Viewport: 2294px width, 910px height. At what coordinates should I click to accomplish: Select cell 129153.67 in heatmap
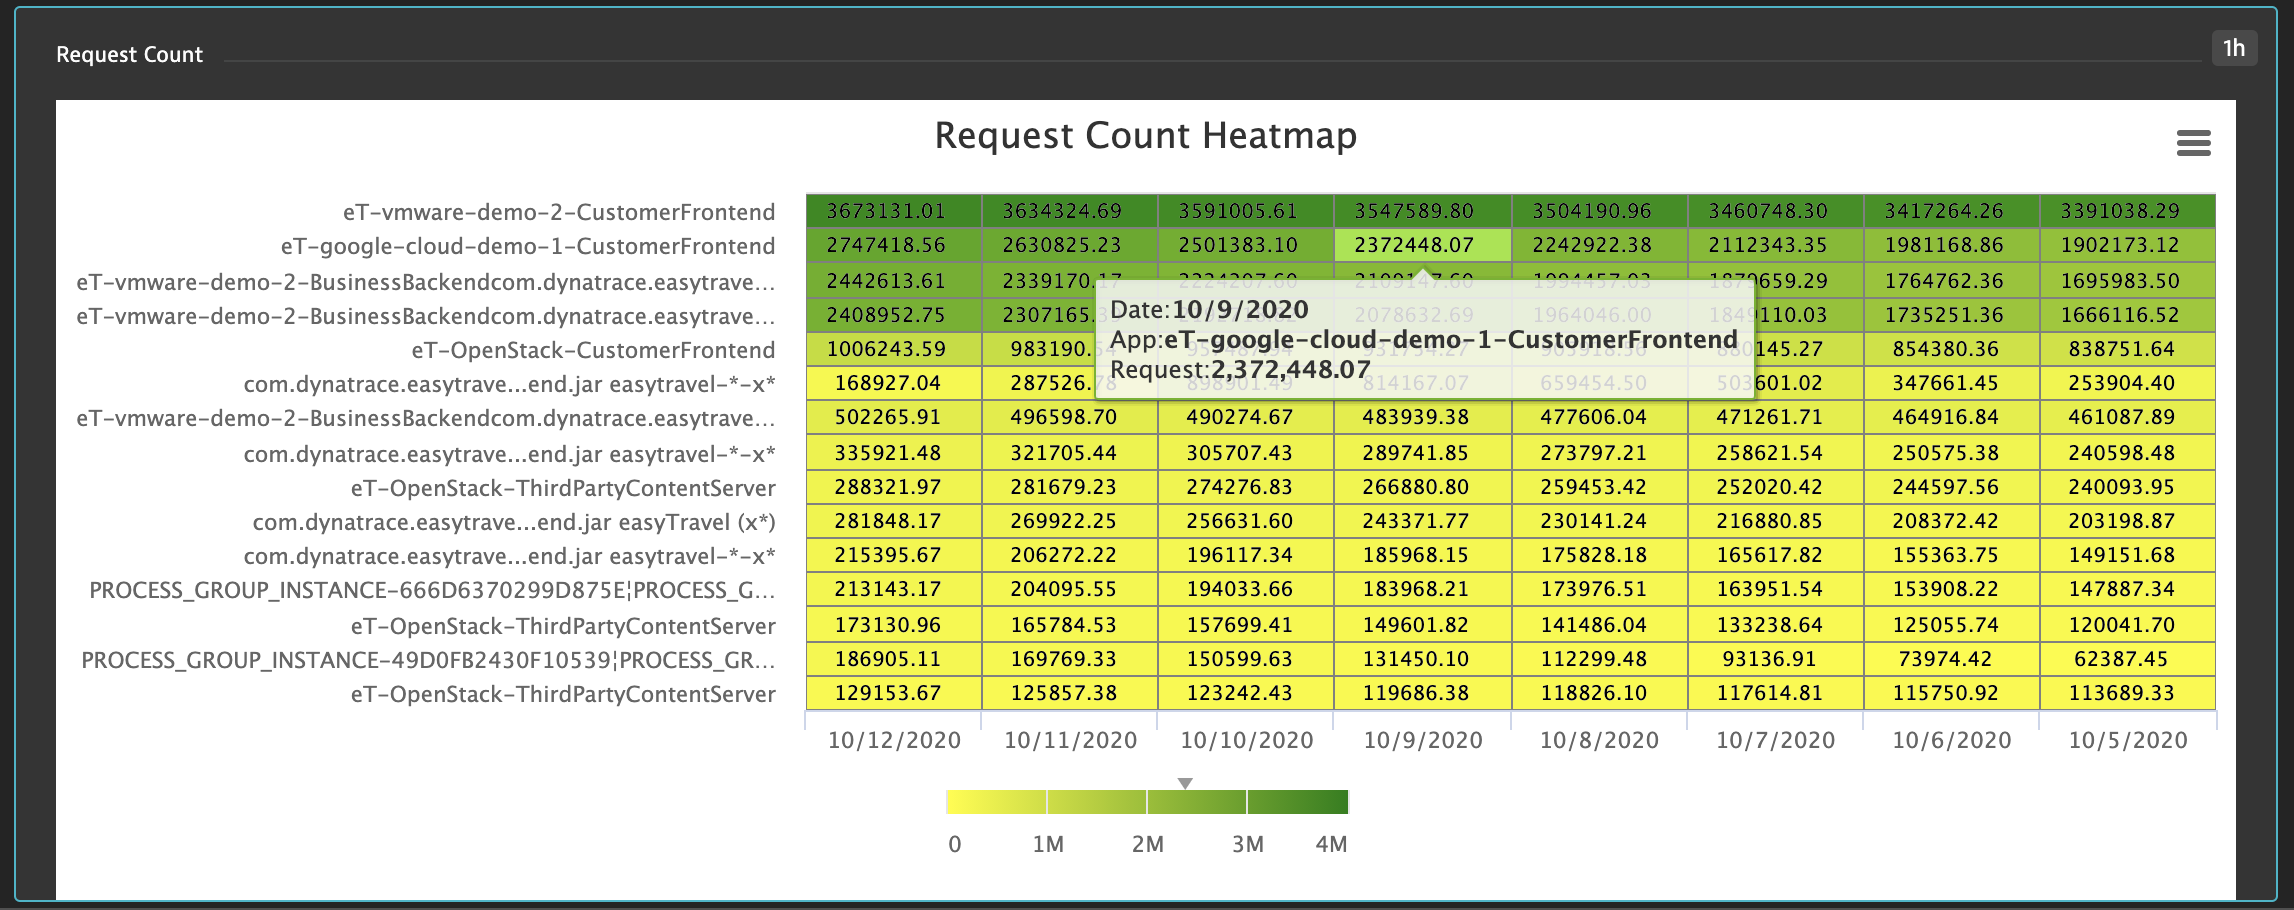tap(894, 693)
